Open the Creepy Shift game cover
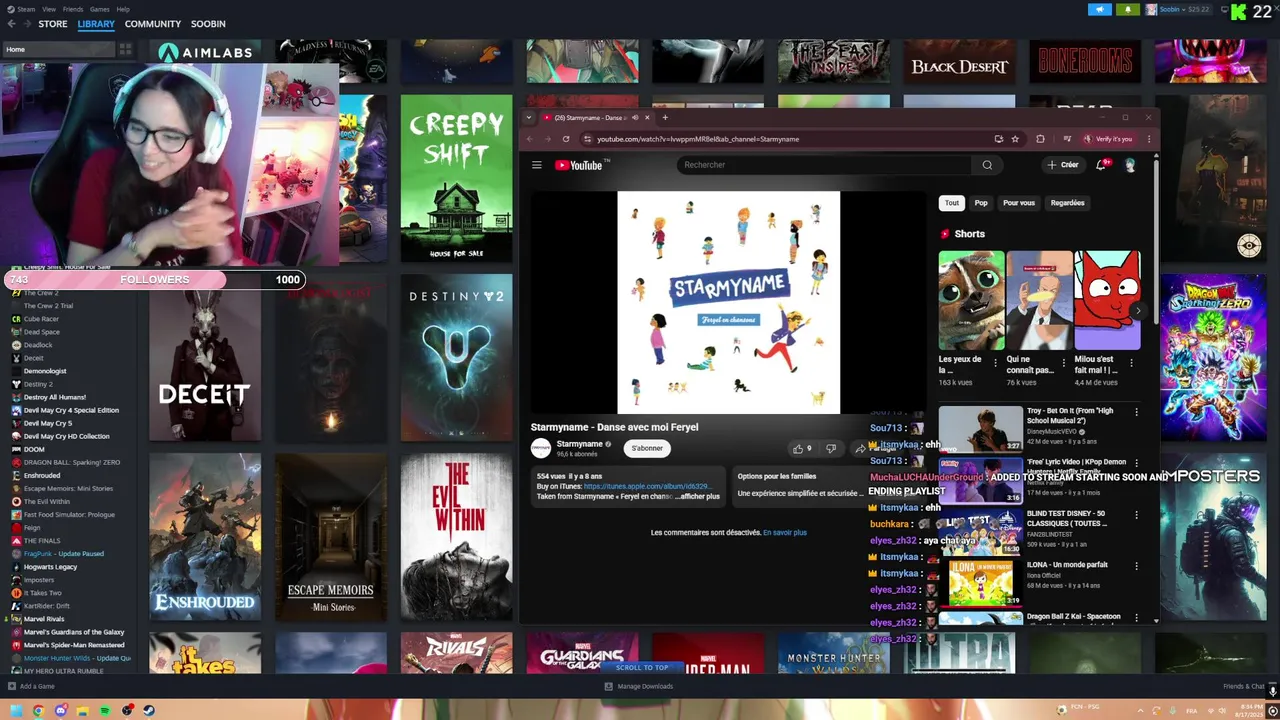Screen dimensions: 1280x720 pyautogui.click(x=456, y=178)
